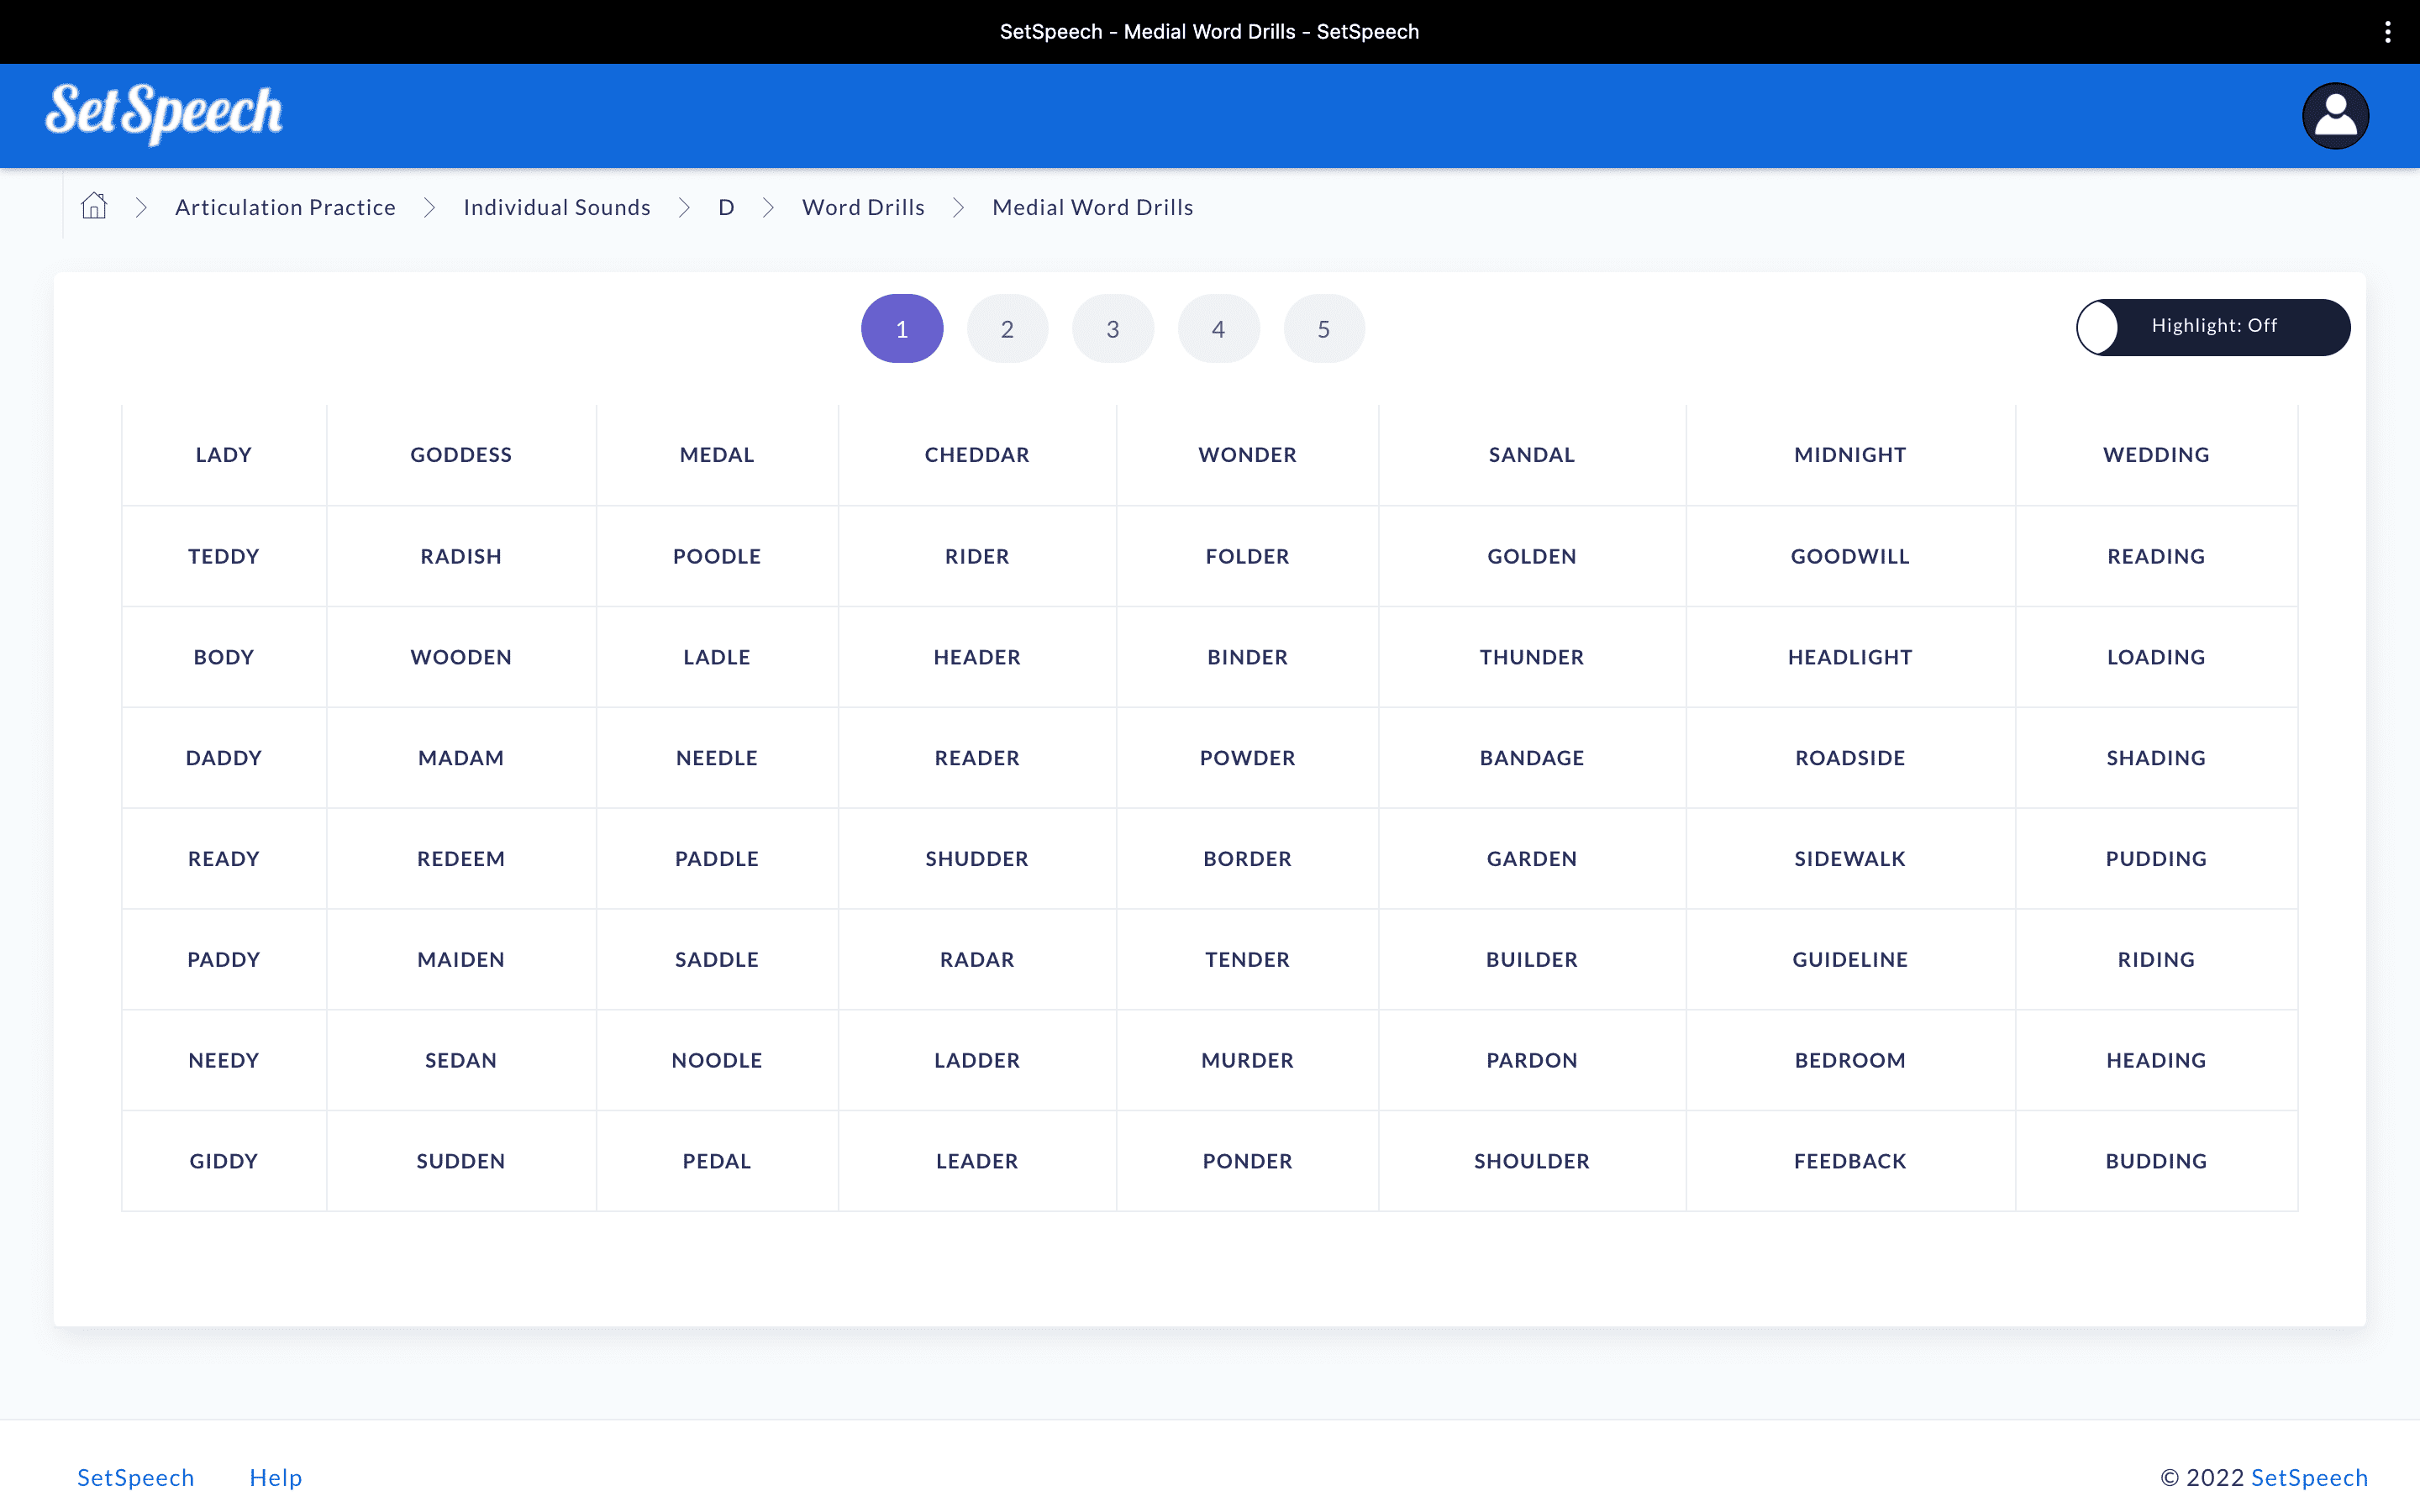Open the Help link in footer
This screenshot has width=2420, height=1512.
click(x=275, y=1477)
